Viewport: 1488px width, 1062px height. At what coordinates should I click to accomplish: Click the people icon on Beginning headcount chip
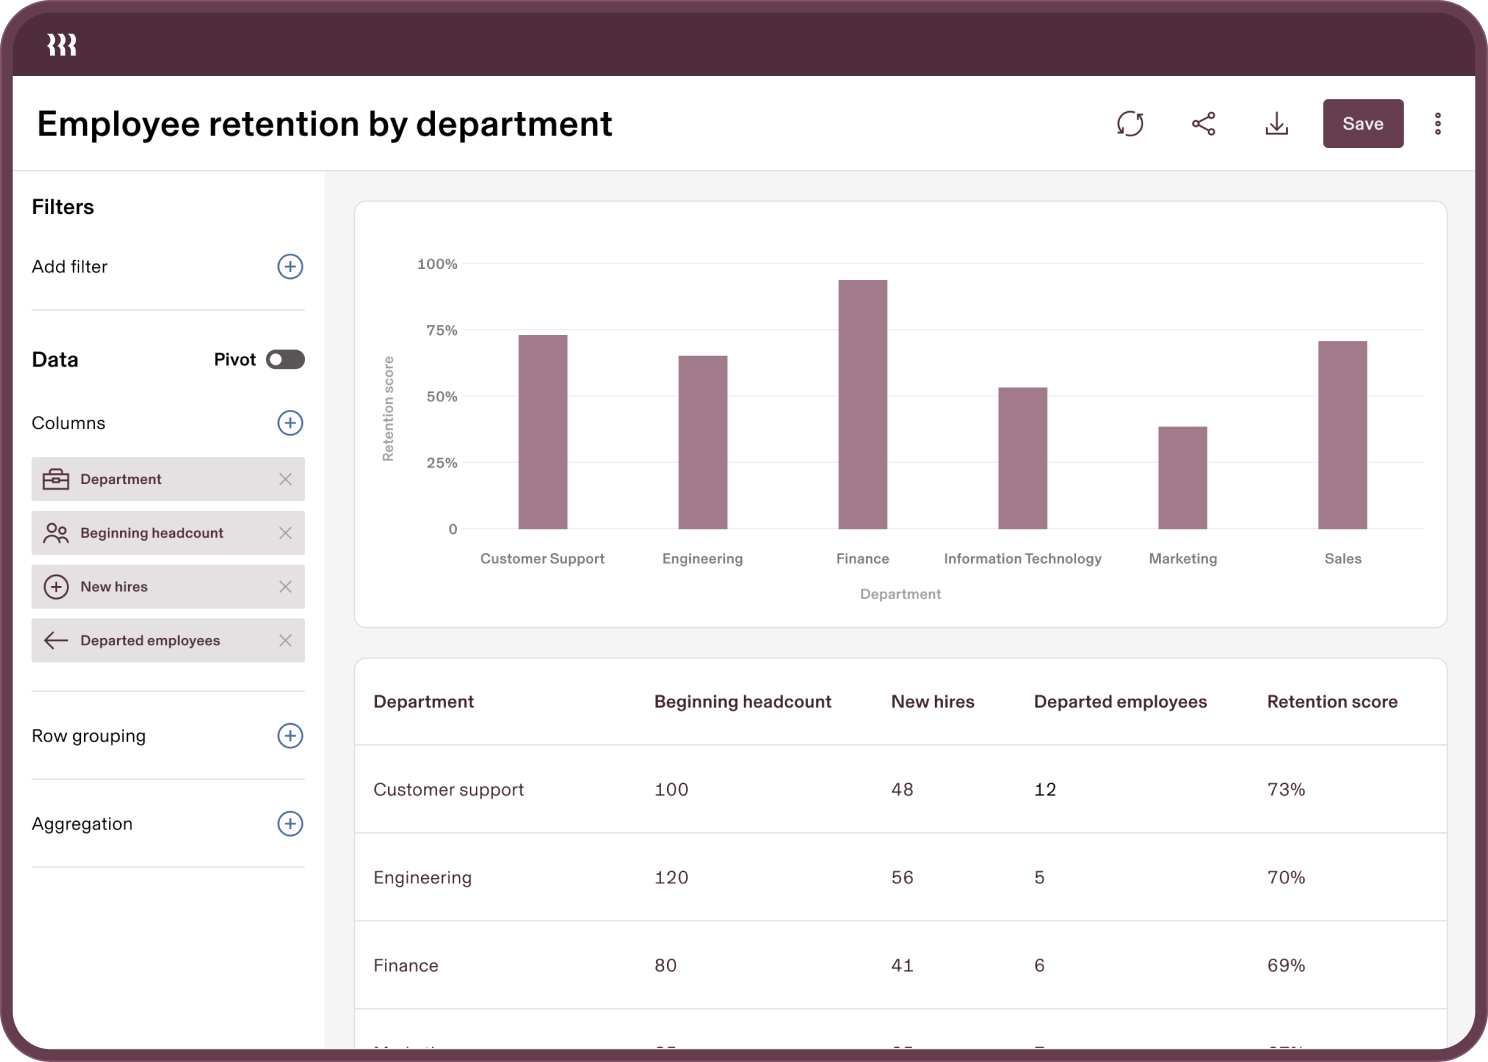point(57,533)
